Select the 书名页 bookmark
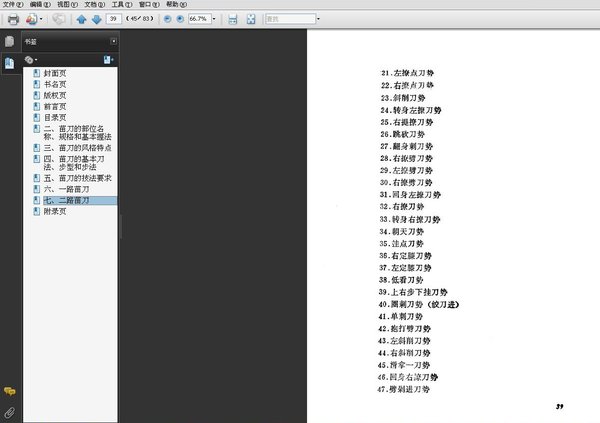The height and width of the screenshot is (423, 600). coord(55,84)
